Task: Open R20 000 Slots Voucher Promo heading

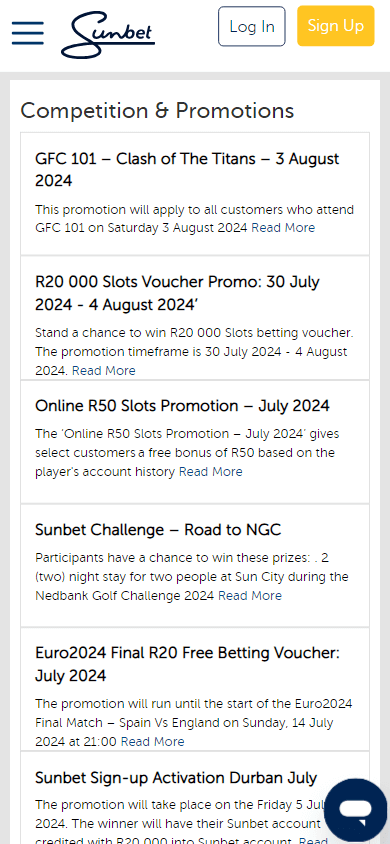Action: pyautogui.click(x=178, y=293)
